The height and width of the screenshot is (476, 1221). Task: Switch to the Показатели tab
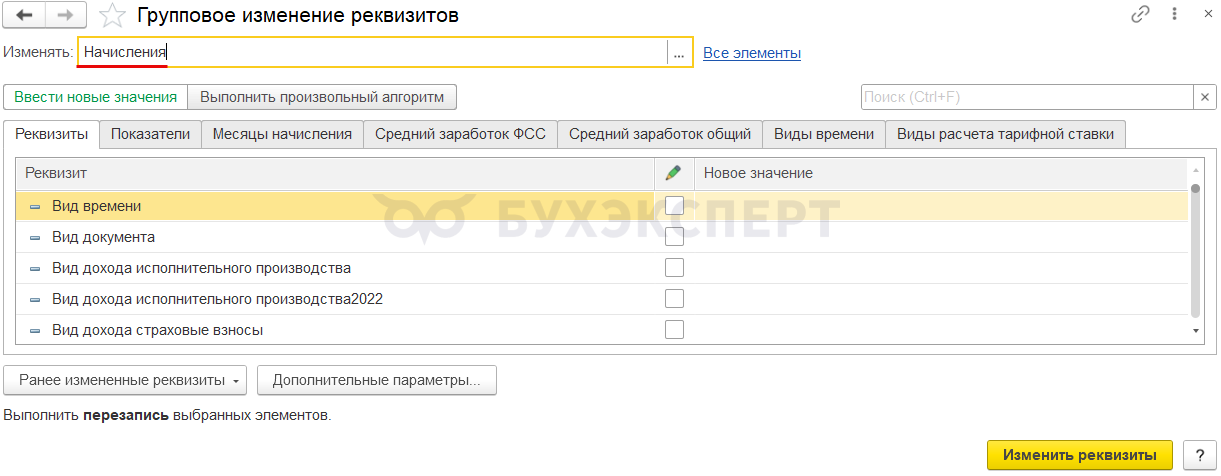tap(150, 134)
